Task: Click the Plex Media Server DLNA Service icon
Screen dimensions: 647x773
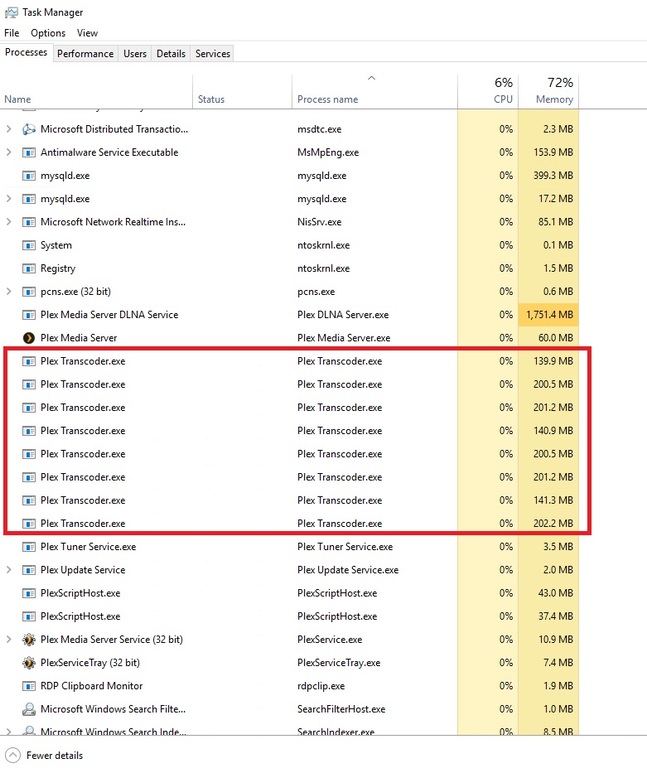Action: 29,315
